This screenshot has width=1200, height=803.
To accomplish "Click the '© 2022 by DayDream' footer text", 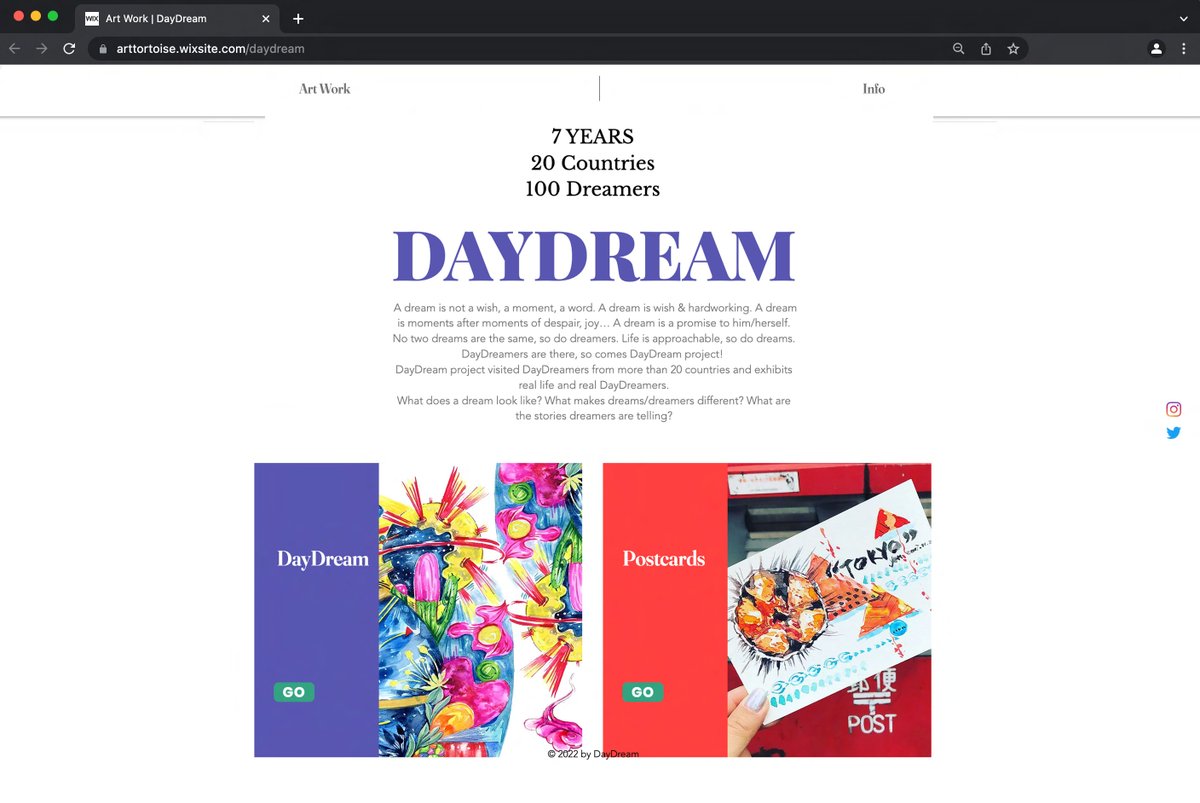I will (593, 754).
